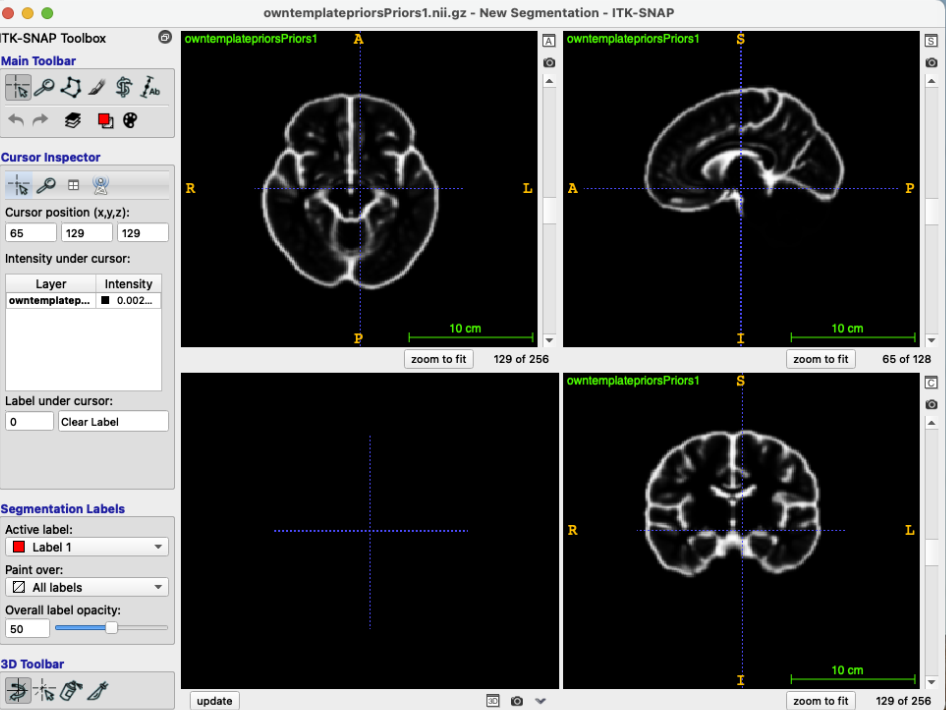This screenshot has width=946, height=710.
Task: Click zoom to fit under the sagittal view
Action: [820, 359]
